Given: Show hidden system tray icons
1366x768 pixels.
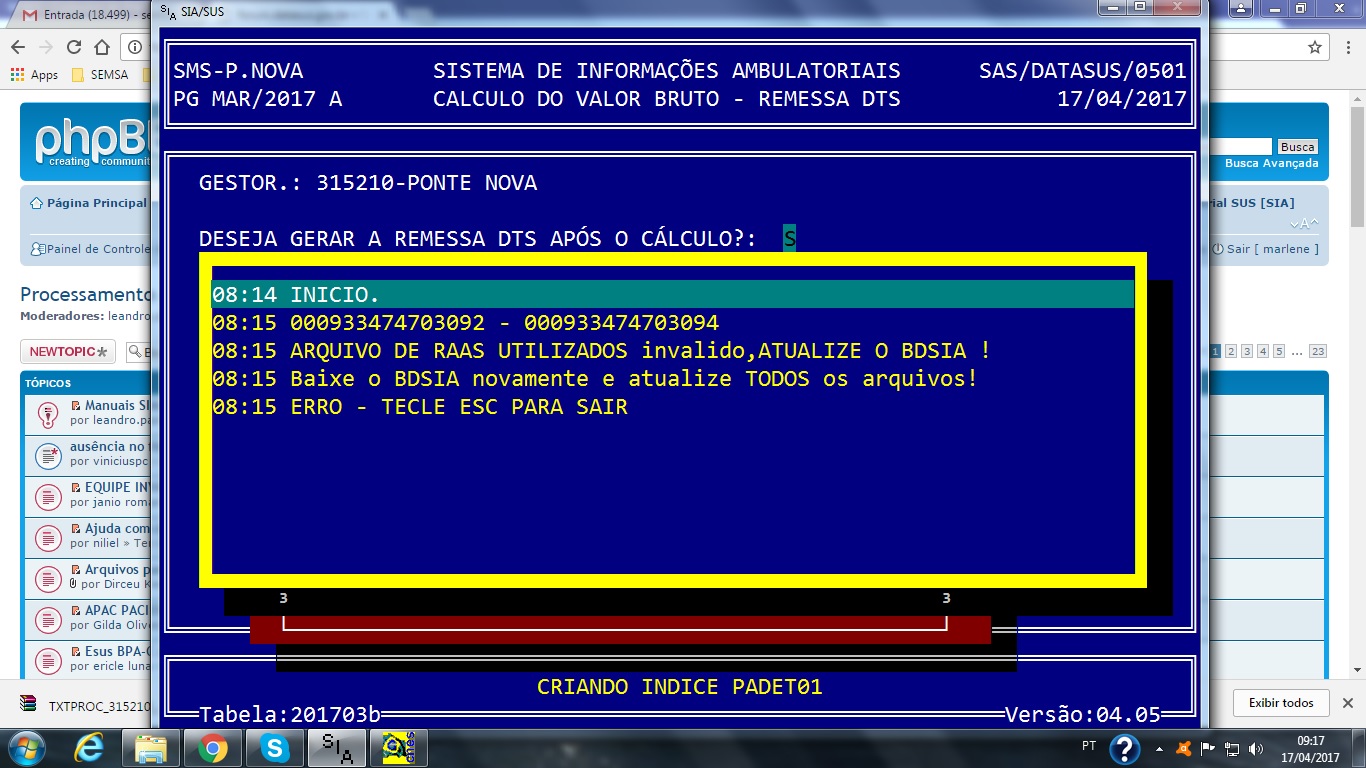Looking at the screenshot, I should [1159, 747].
